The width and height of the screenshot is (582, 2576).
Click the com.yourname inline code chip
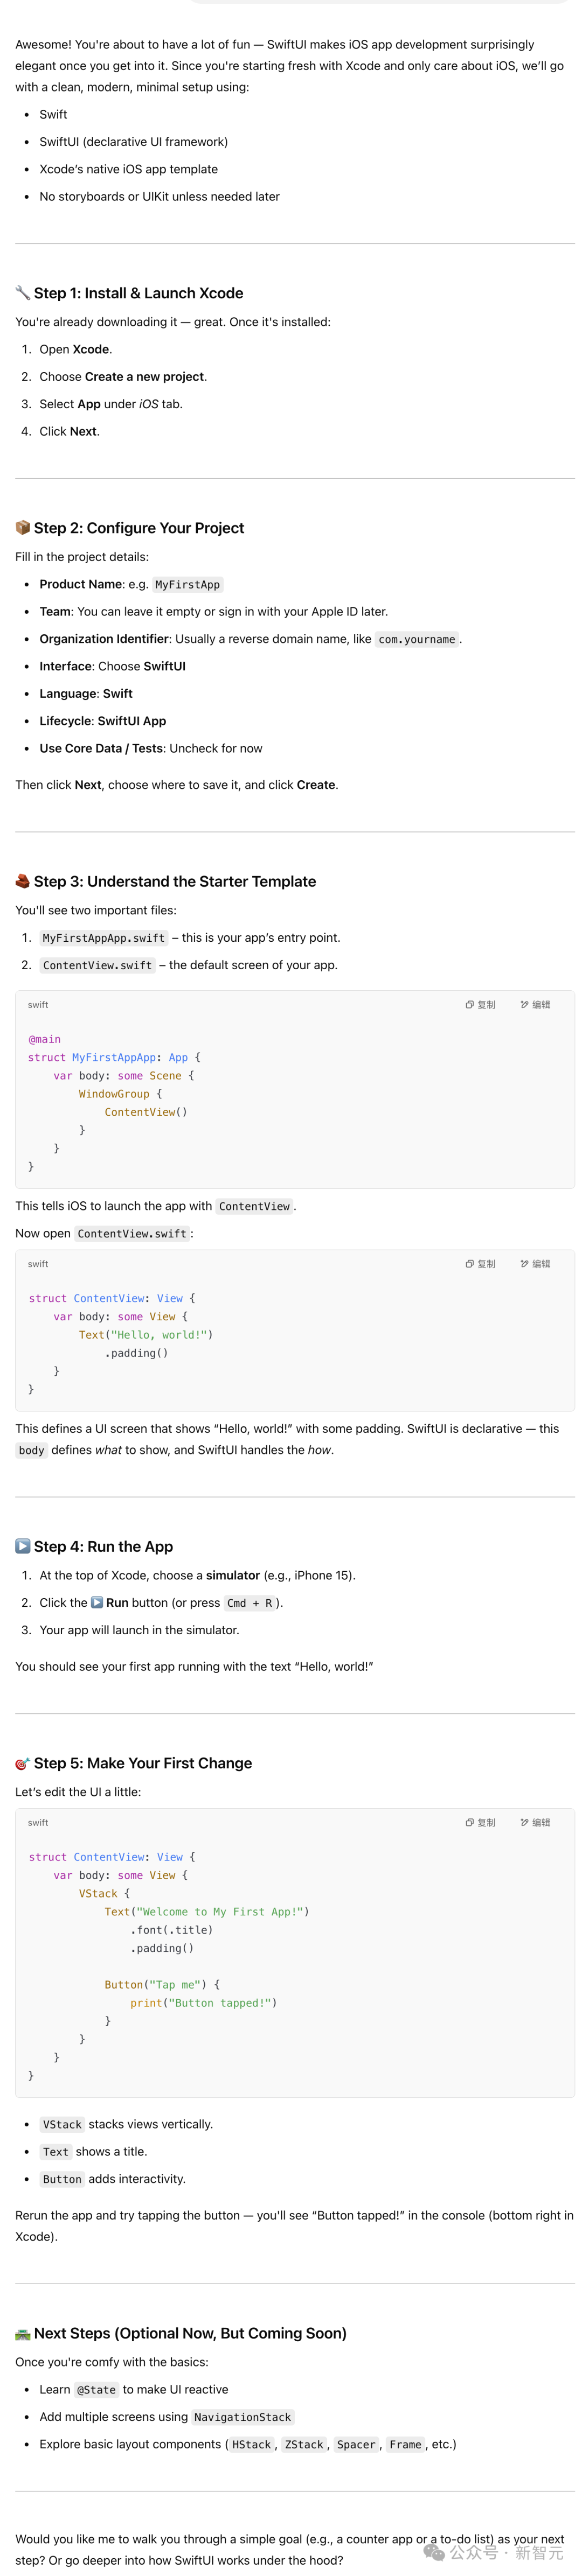click(x=417, y=640)
